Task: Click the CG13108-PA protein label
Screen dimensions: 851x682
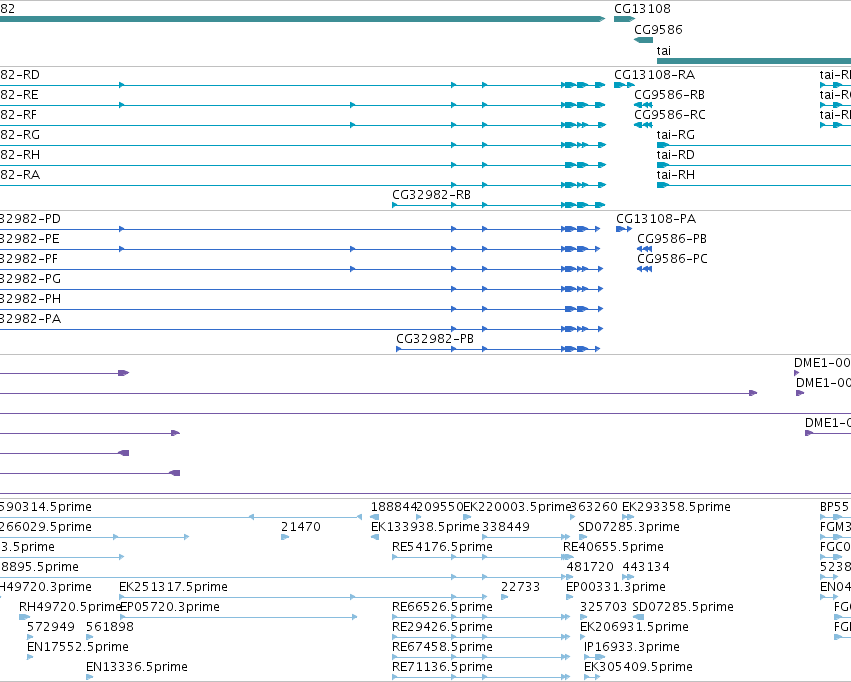Action: [x=656, y=219]
